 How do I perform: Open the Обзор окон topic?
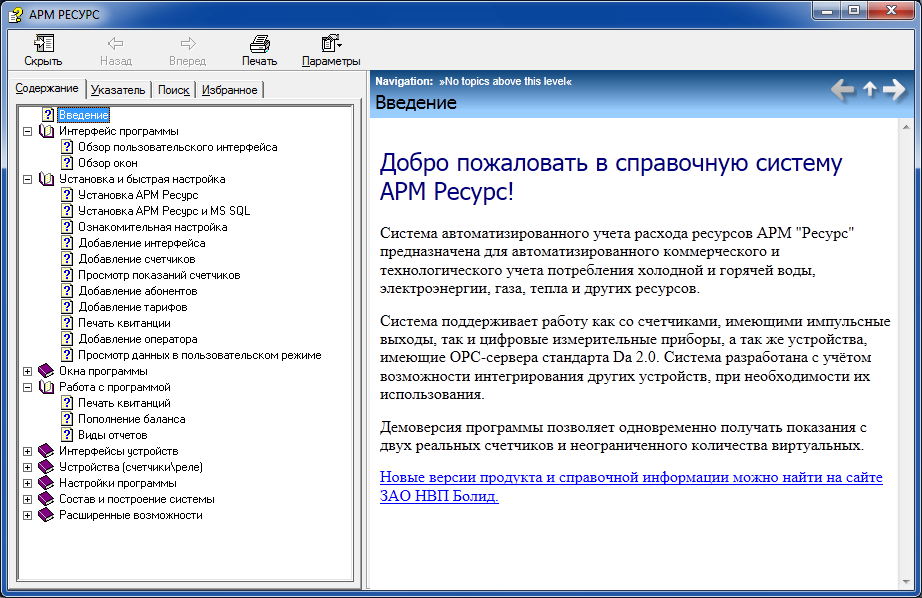point(108,163)
